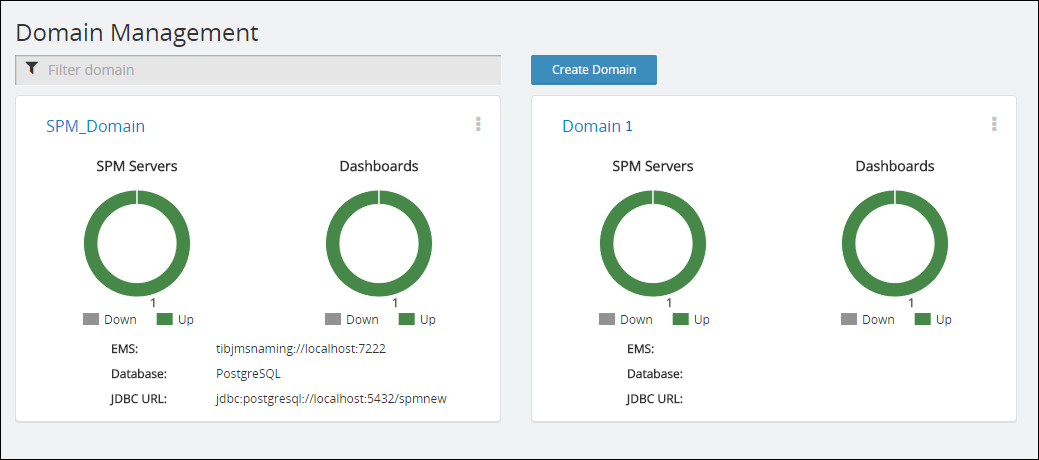Toggle Up legend under SPM_Domain Dashboards
Image resolution: width=1039 pixels, height=460 pixels.
click(x=417, y=319)
